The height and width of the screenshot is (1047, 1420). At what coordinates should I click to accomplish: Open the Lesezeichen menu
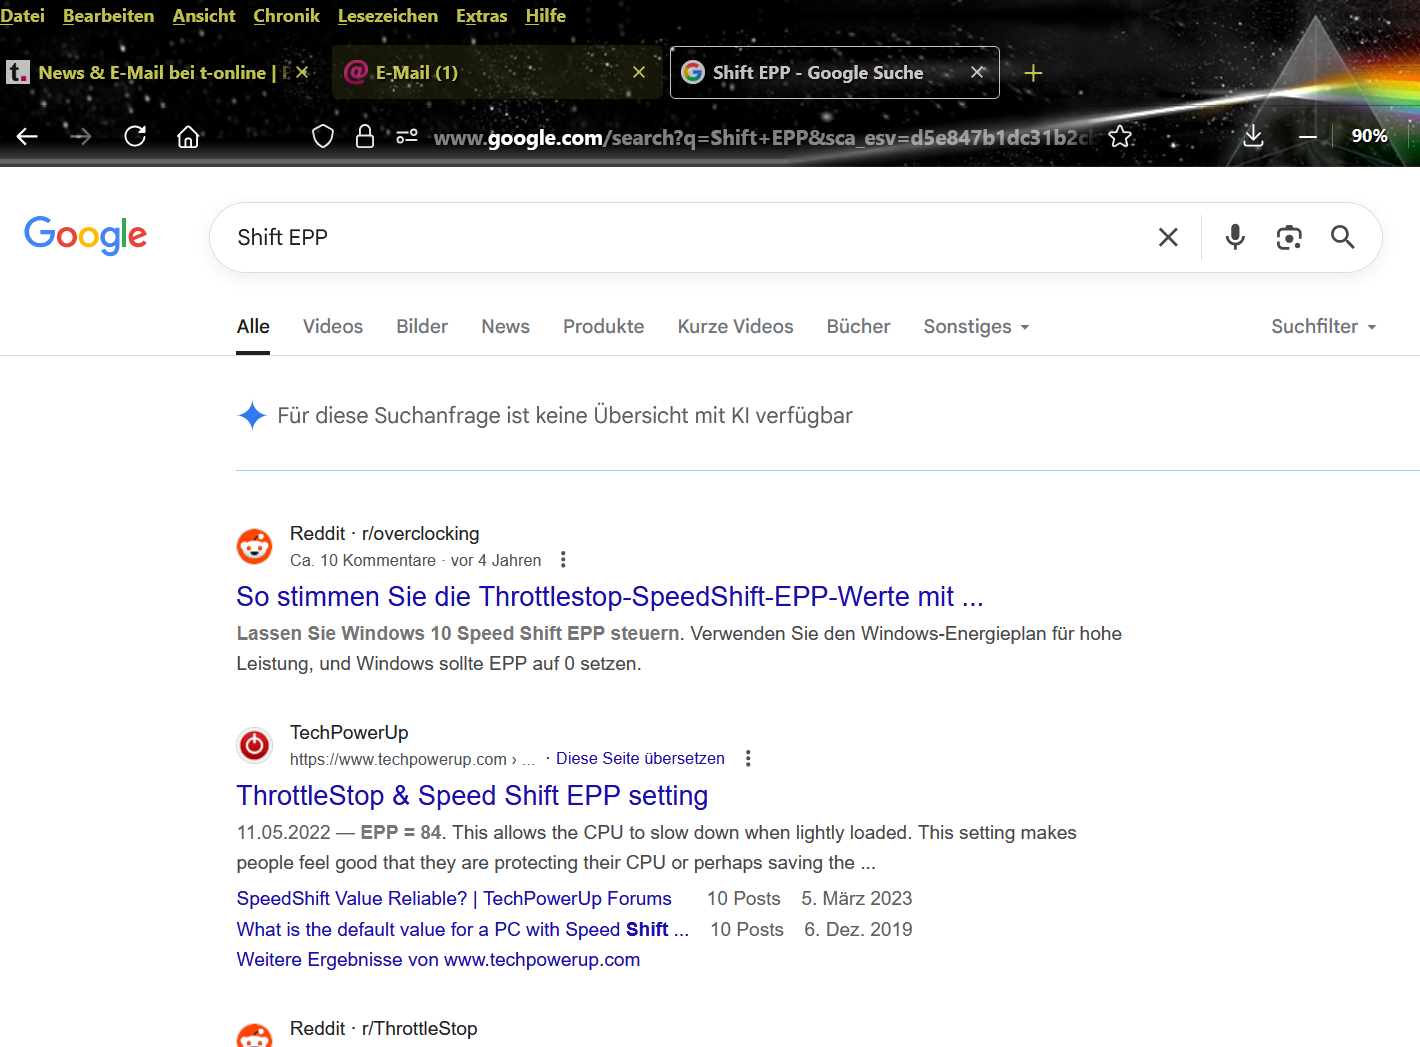point(388,16)
